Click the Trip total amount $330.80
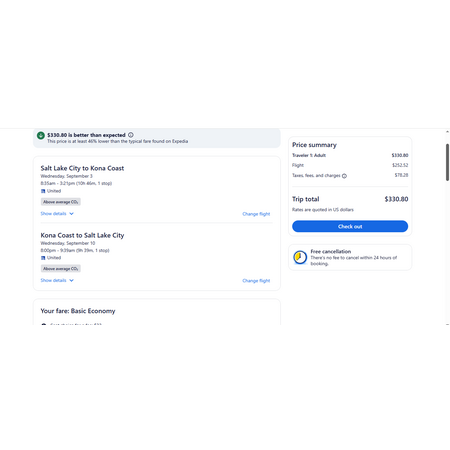Viewport: 450px width, 450px height. click(396, 199)
